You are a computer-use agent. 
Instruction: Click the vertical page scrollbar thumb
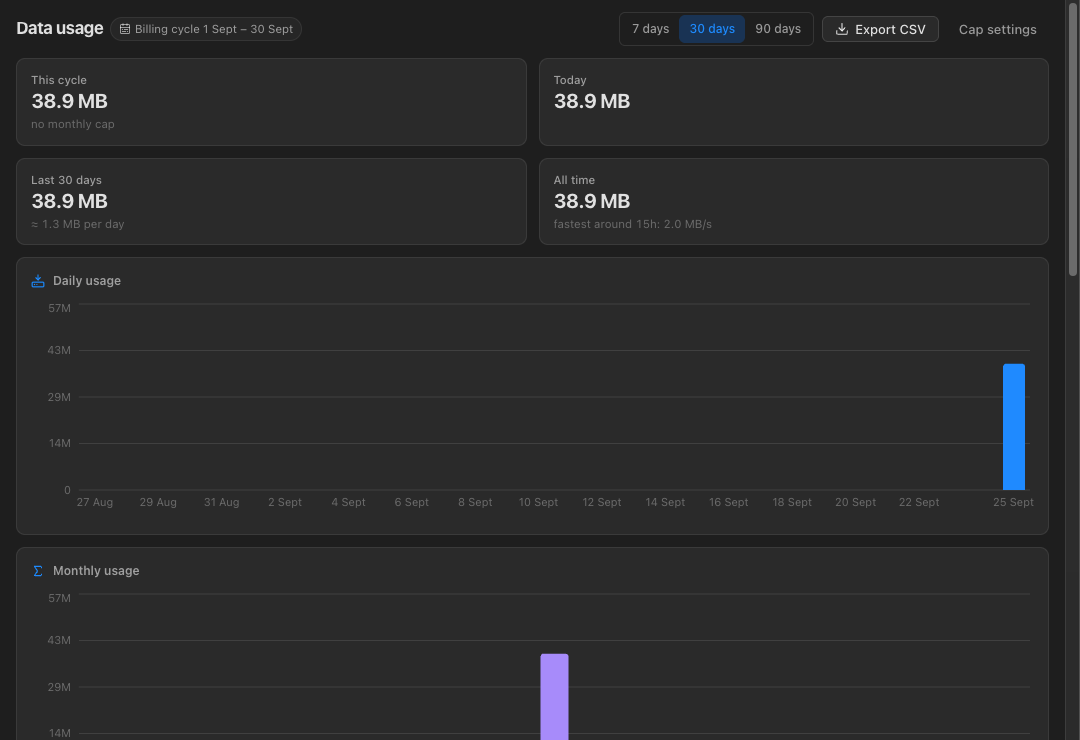click(x=1072, y=138)
